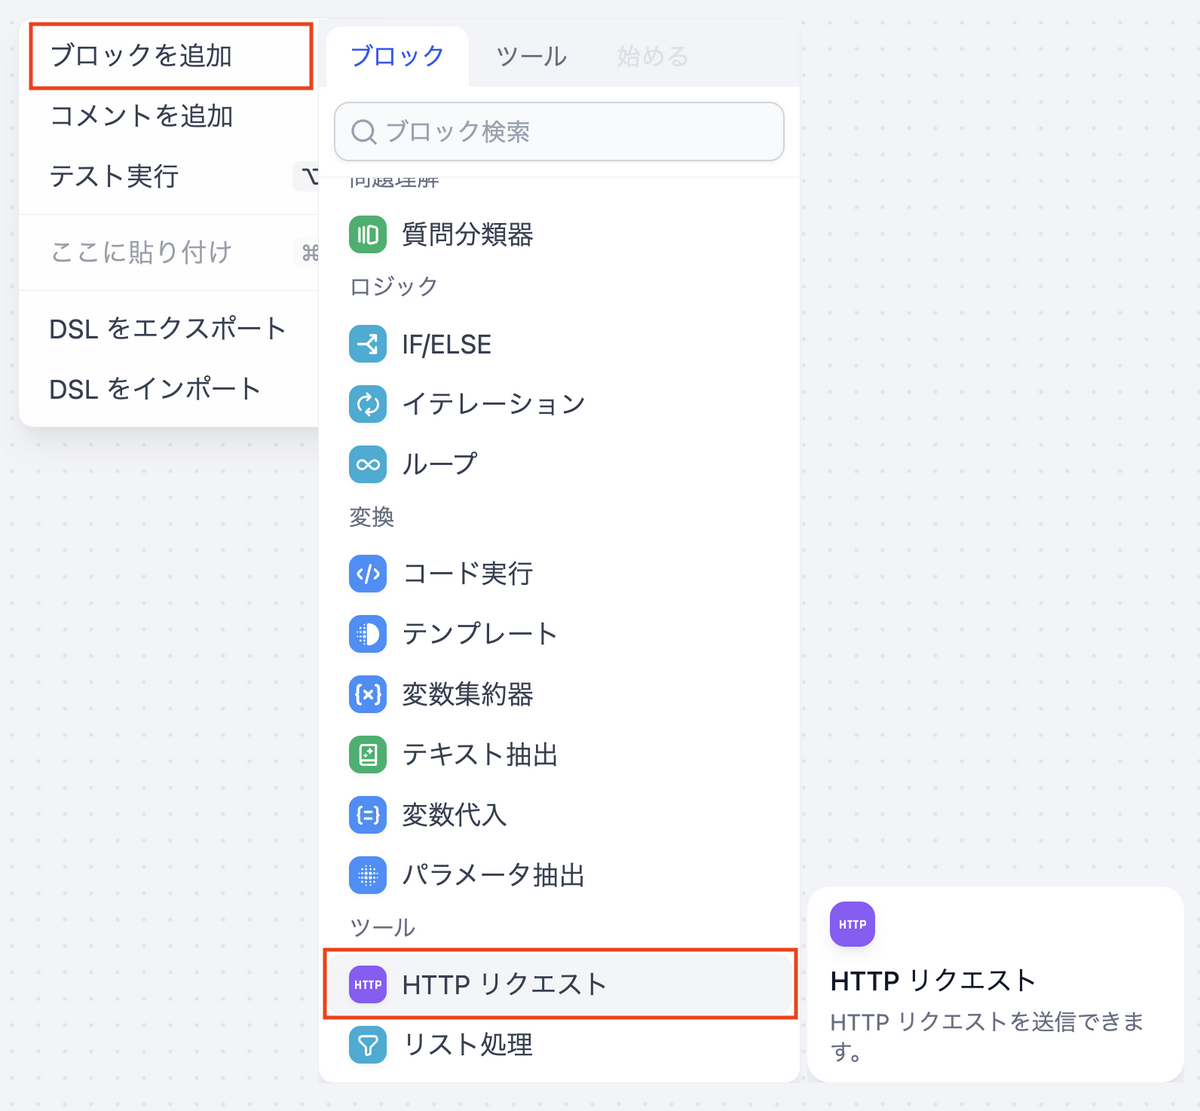Select the 変数代入 (Variable Assignment) block icon
The image size is (1200, 1111).
(367, 815)
